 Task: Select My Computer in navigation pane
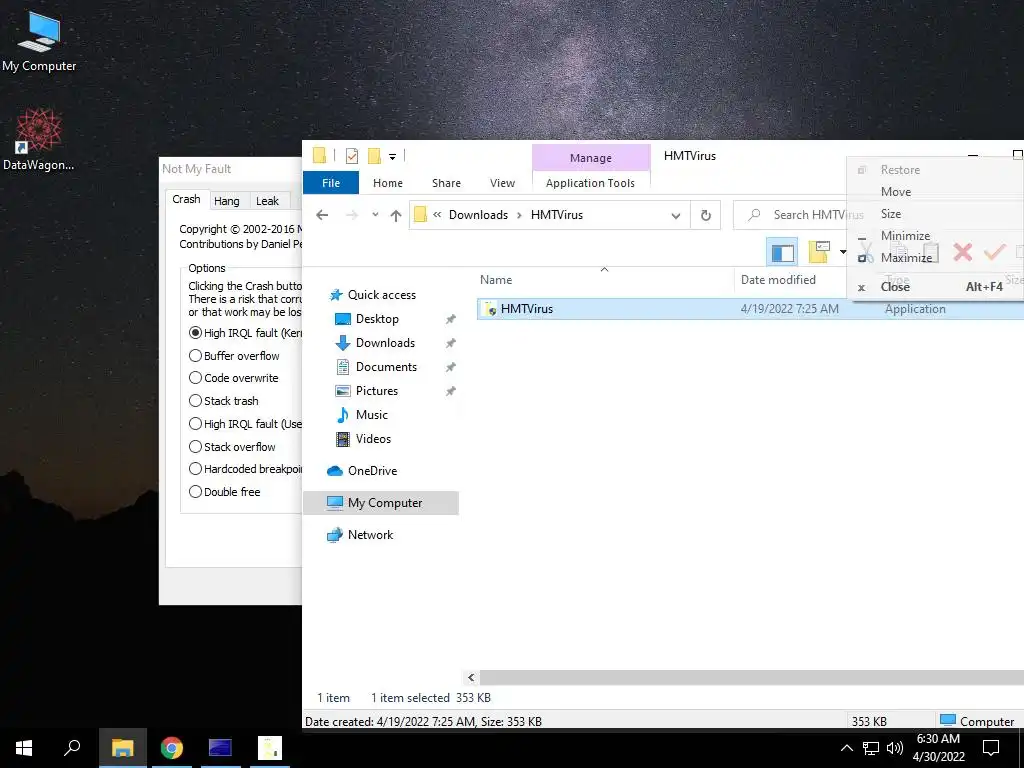coord(381,503)
